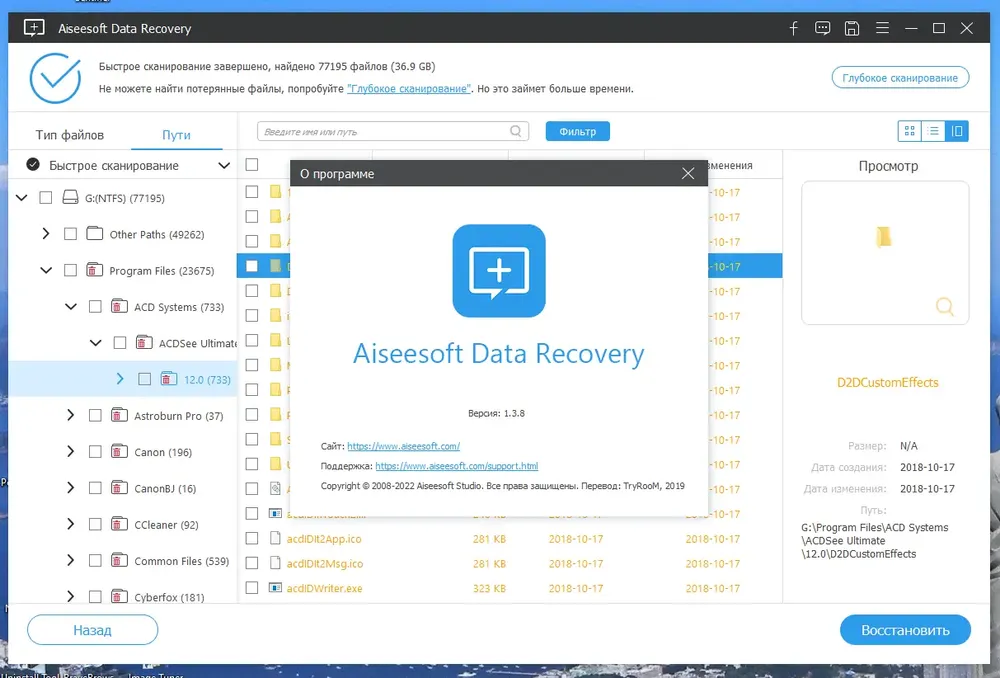Click the Восстановить button
Image resolution: width=1000 pixels, height=678 pixels.
(905, 630)
